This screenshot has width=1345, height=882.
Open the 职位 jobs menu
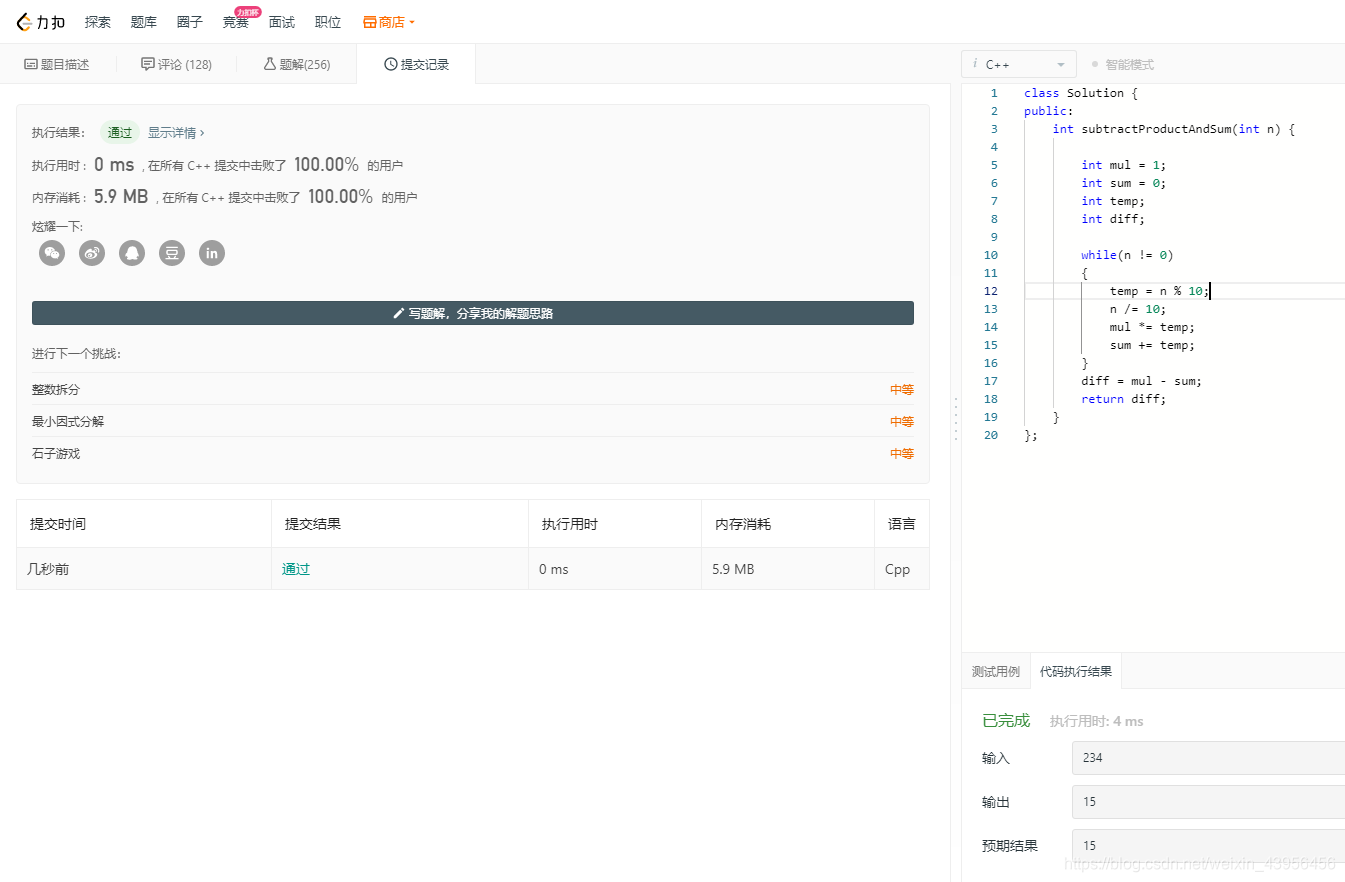(328, 22)
